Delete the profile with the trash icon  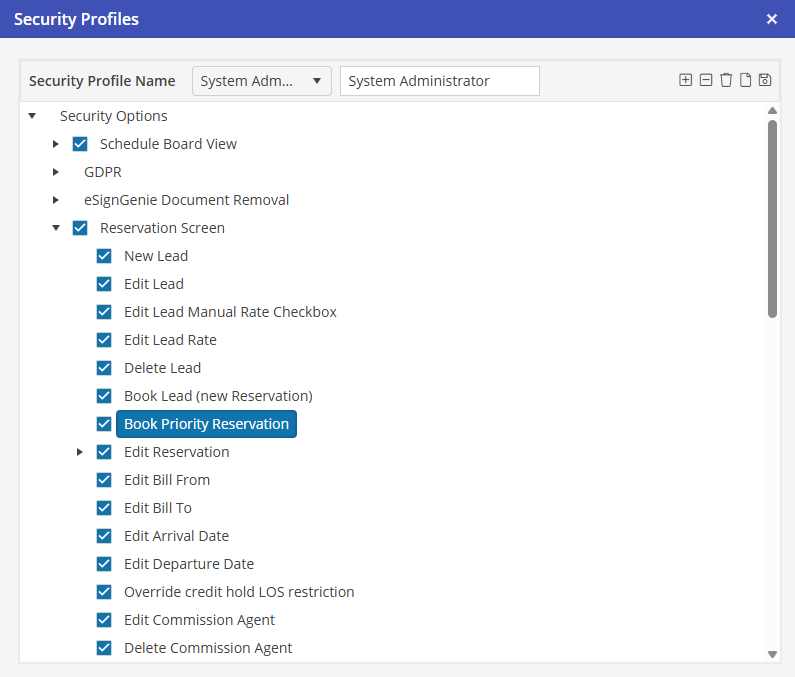click(x=726, y=80)
